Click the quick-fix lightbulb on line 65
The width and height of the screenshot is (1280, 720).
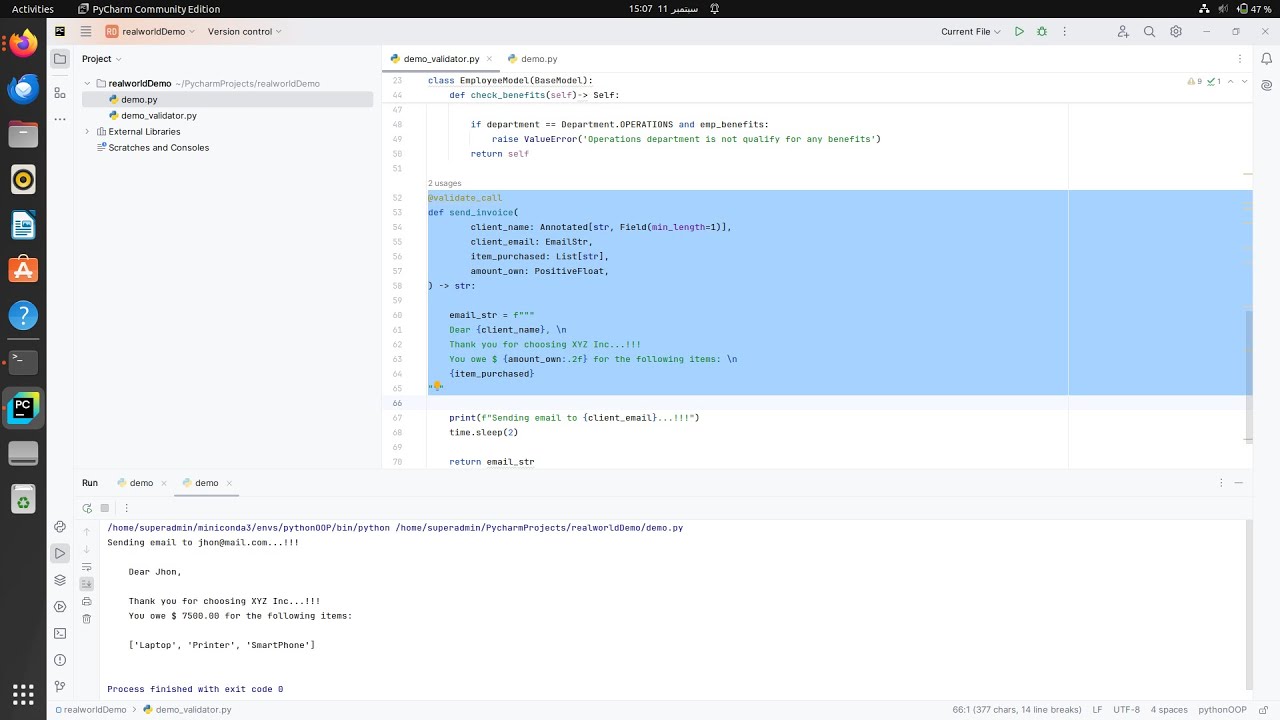pos(437,386)
